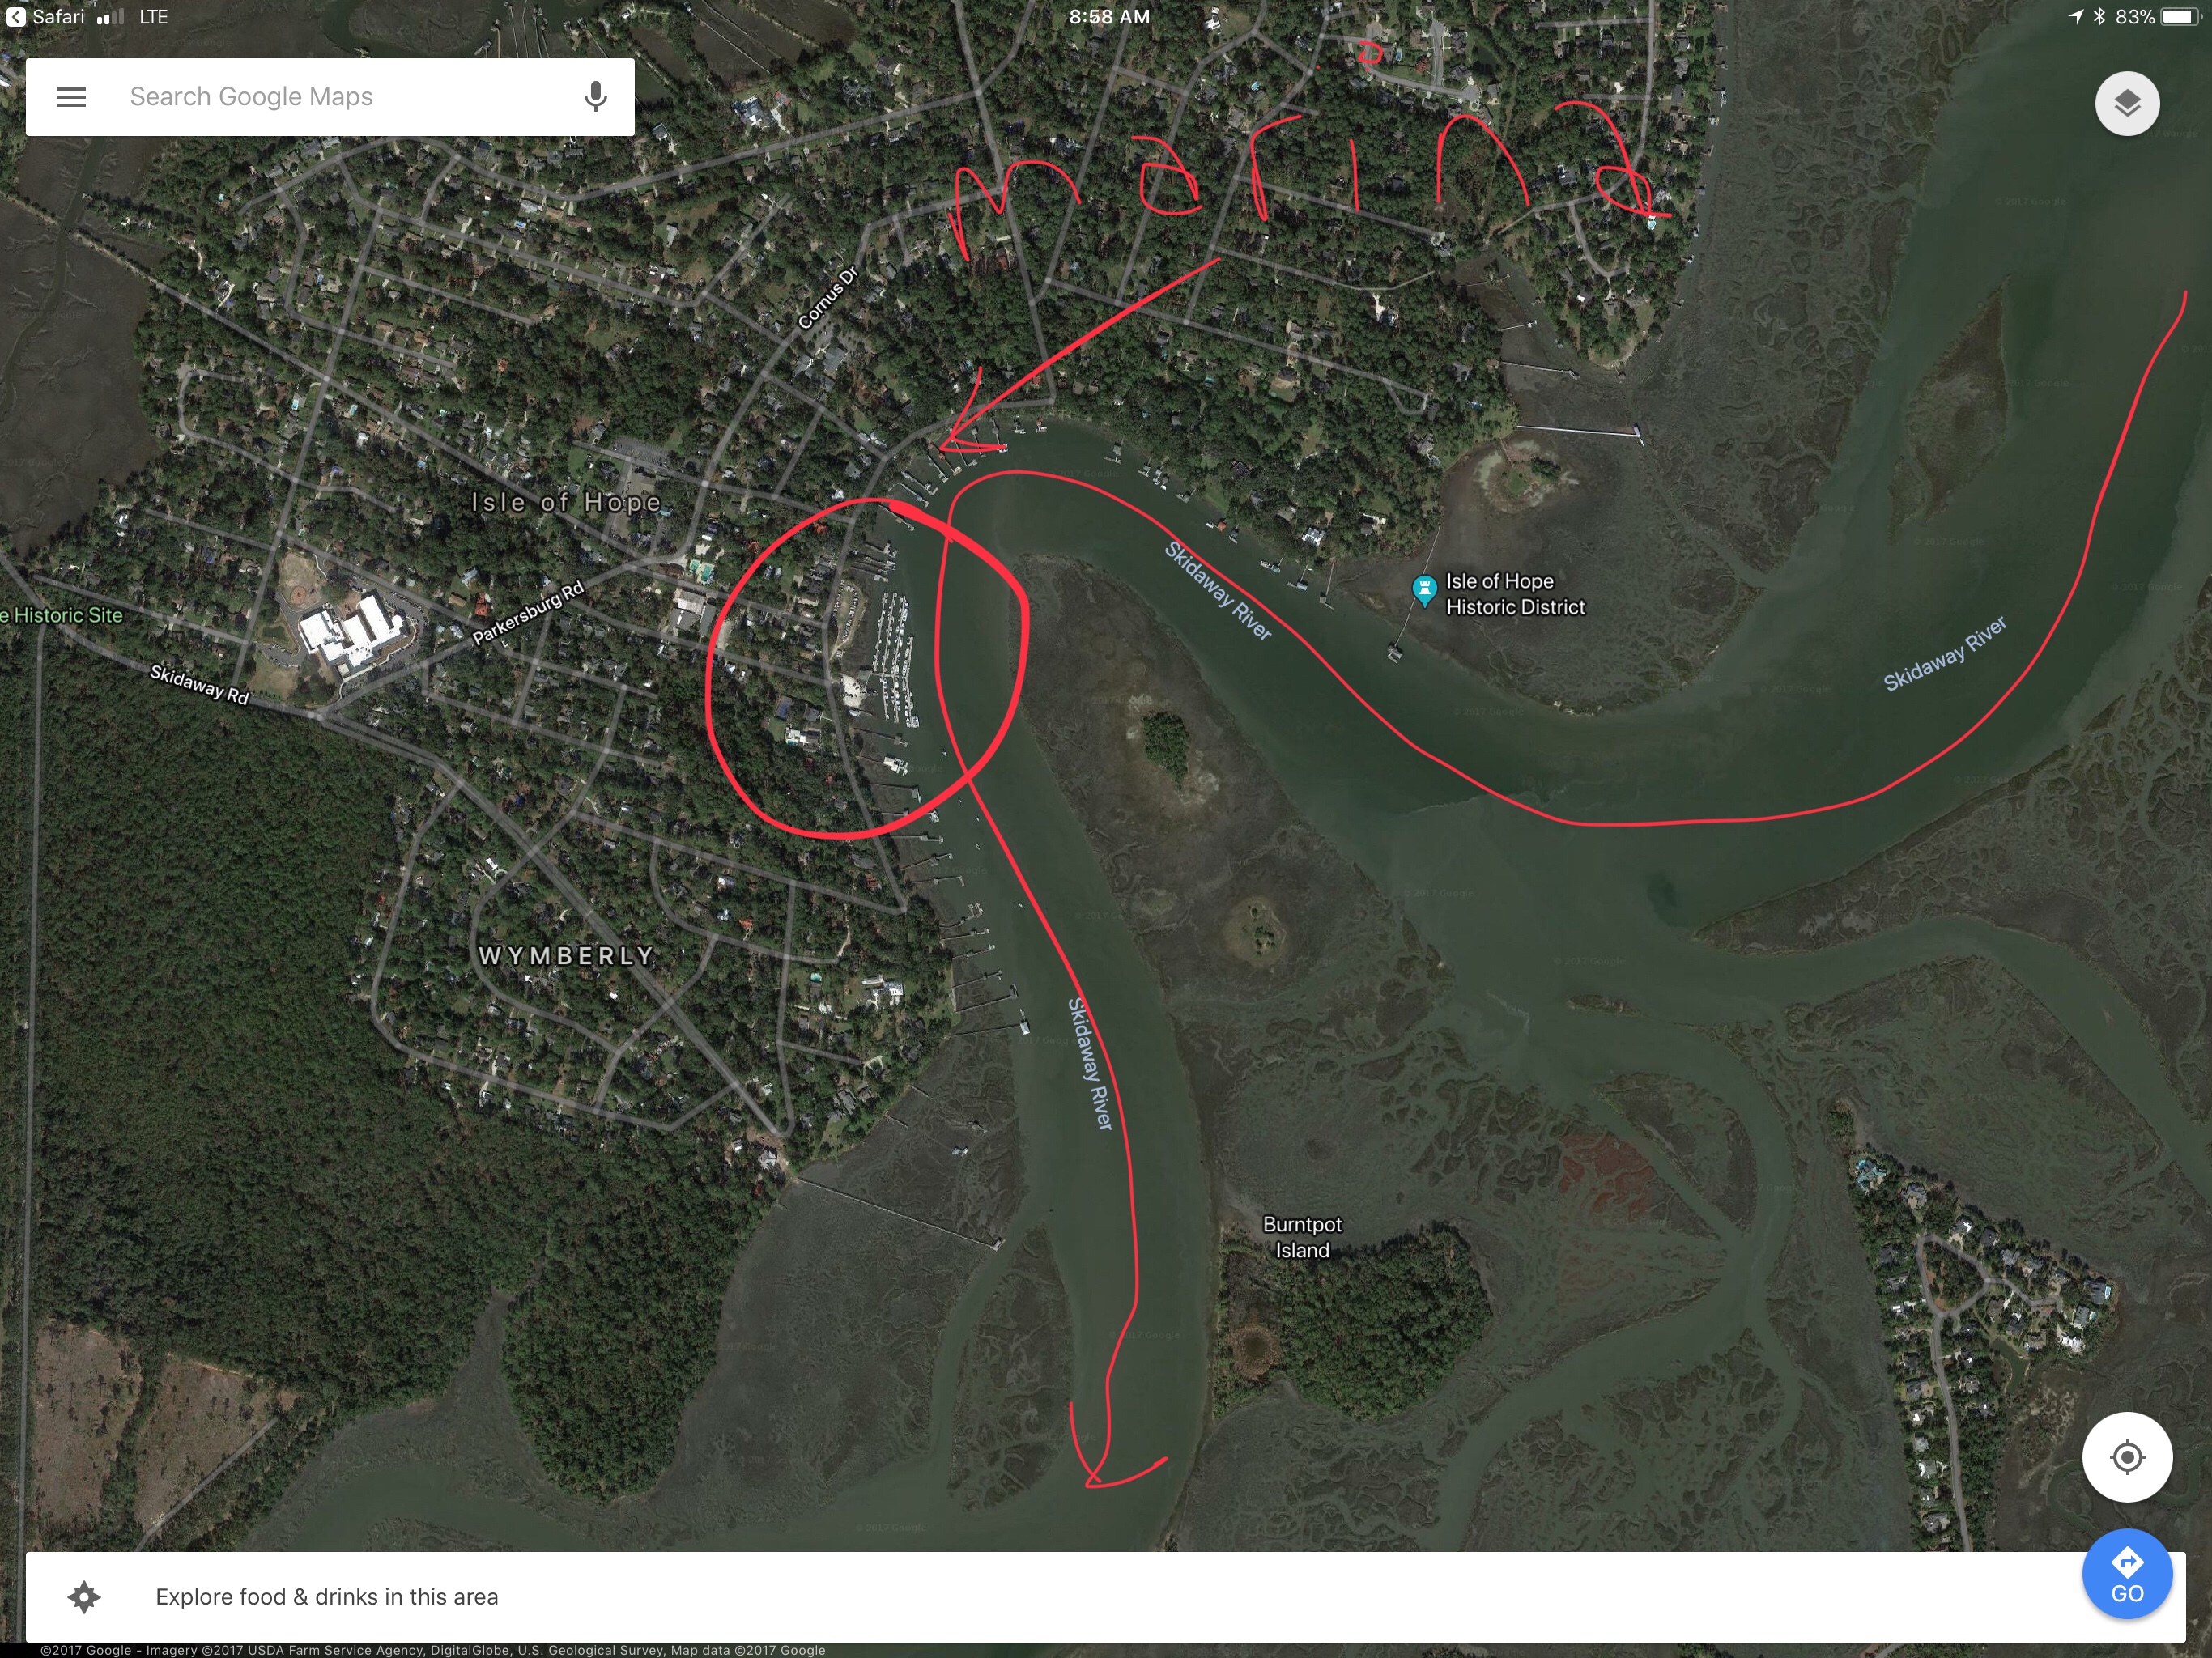Tap the battery indicator in status bar
The height and width of the screenshot is (1658, 2212).
point(2180,17)
